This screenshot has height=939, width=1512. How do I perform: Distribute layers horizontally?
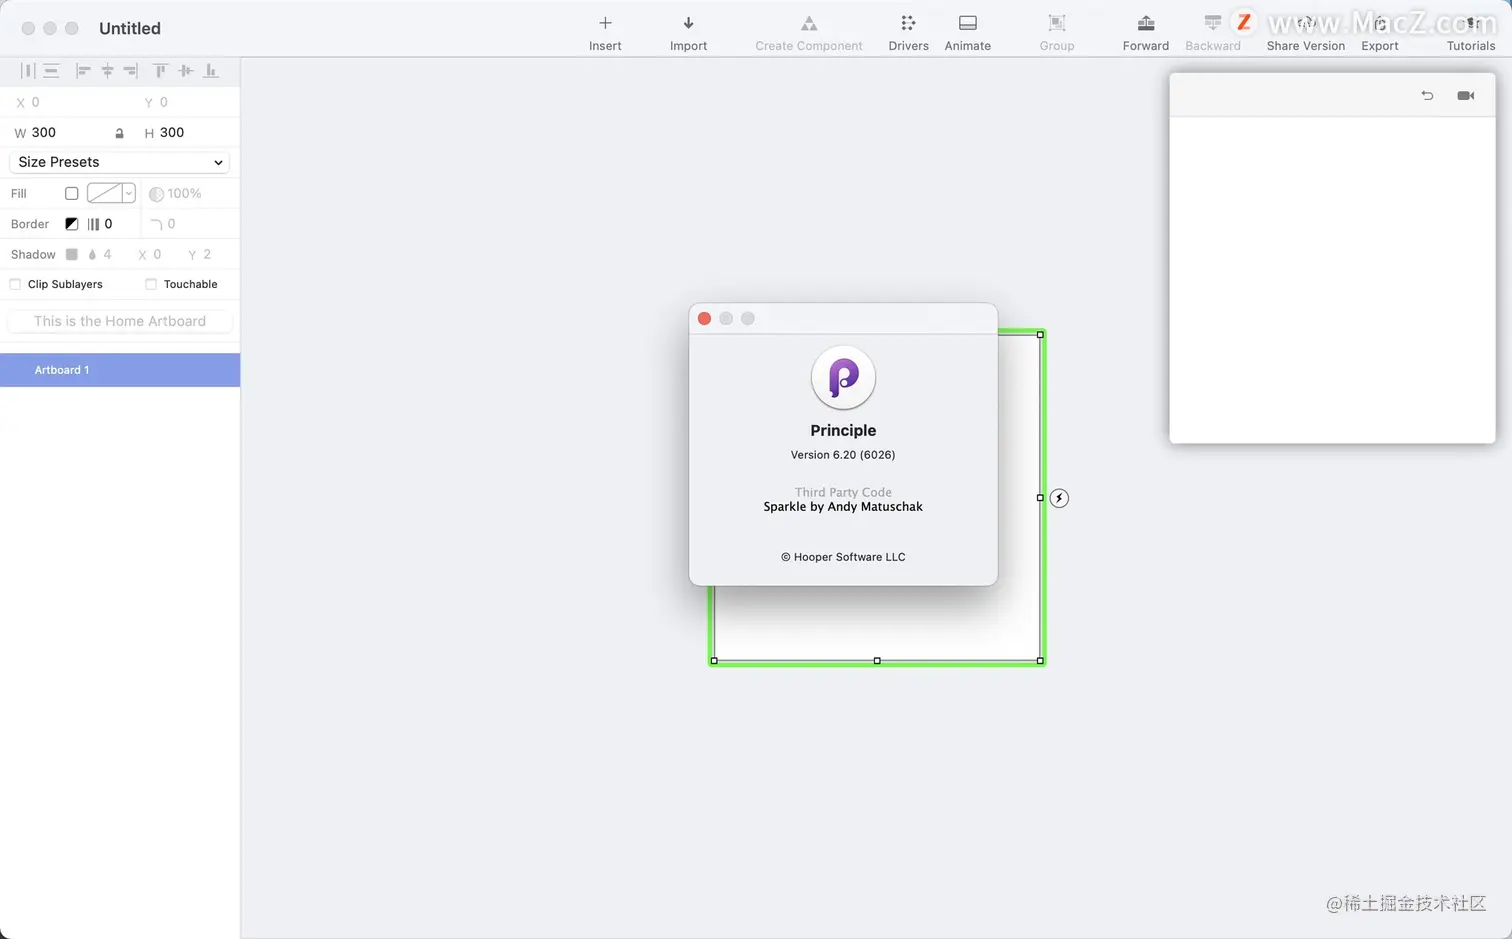click(x=28, y=71)
